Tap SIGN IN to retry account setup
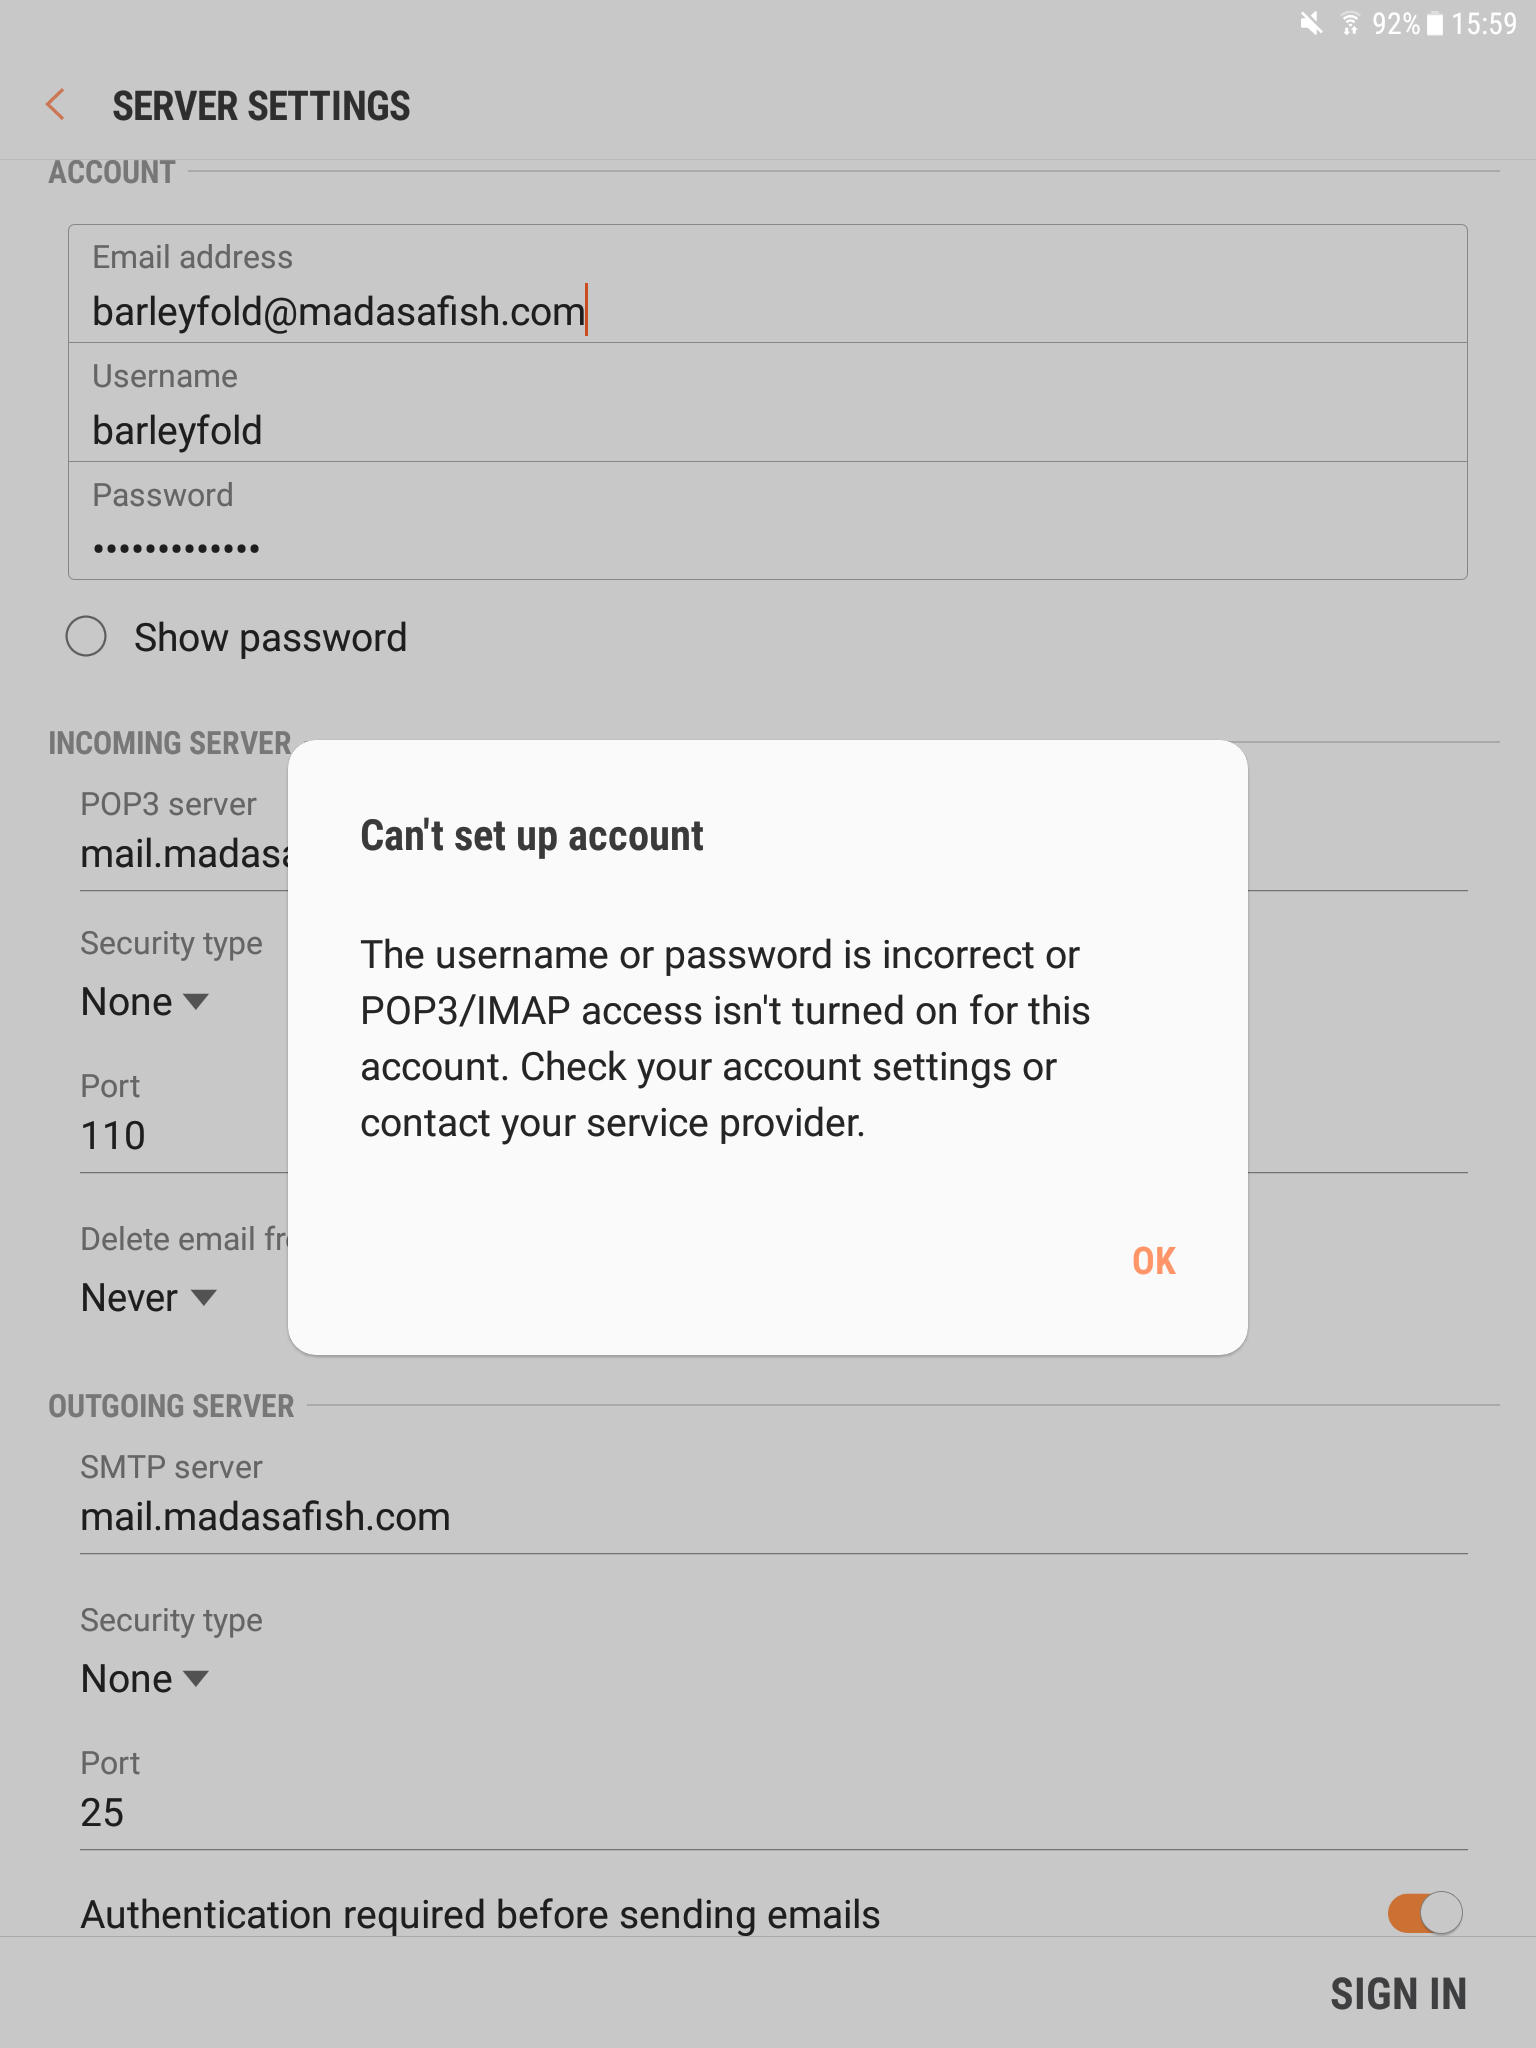Screen dimensions: 1536x2048 click(x=1398, y=1993)
